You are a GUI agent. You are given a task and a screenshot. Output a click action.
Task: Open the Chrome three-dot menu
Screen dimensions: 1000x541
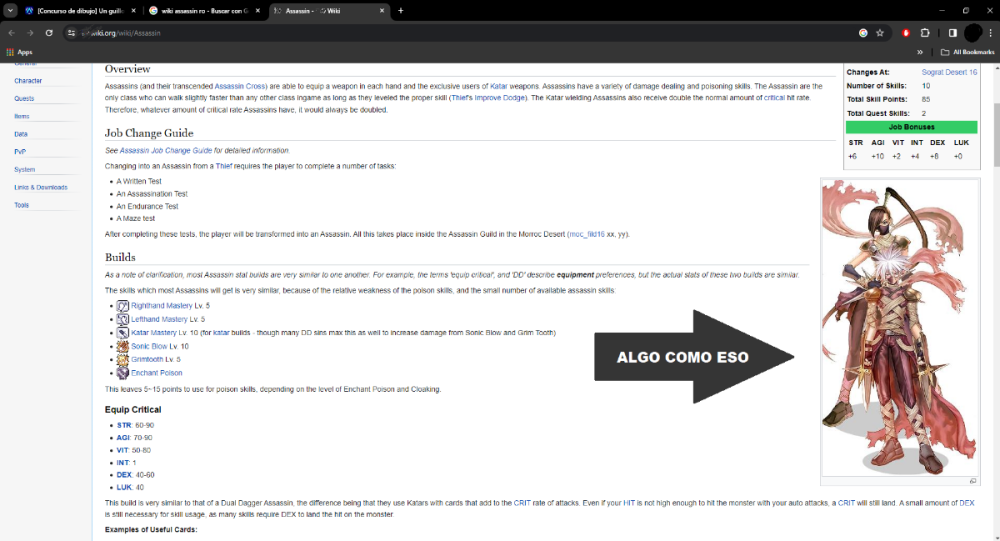click(988, 33)
